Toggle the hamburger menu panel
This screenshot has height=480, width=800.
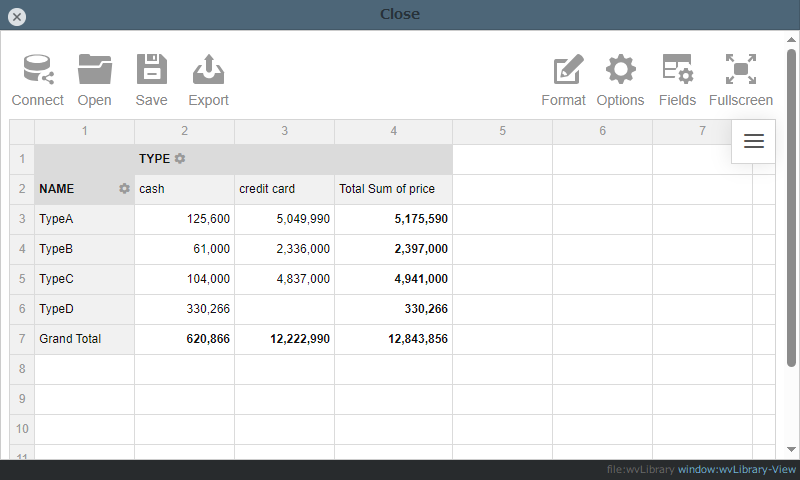(754, 141)
